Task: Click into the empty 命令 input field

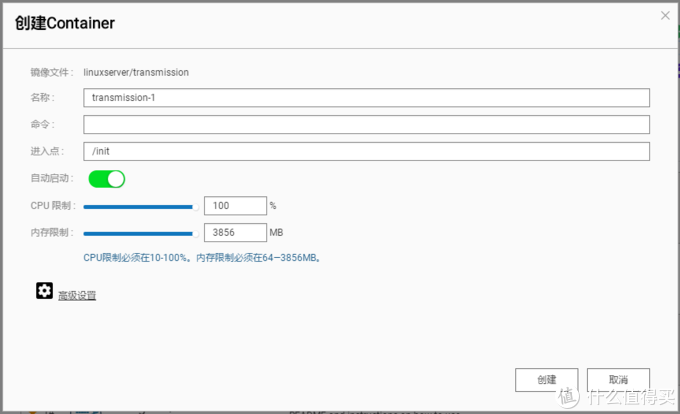Action: coord(366,125)
